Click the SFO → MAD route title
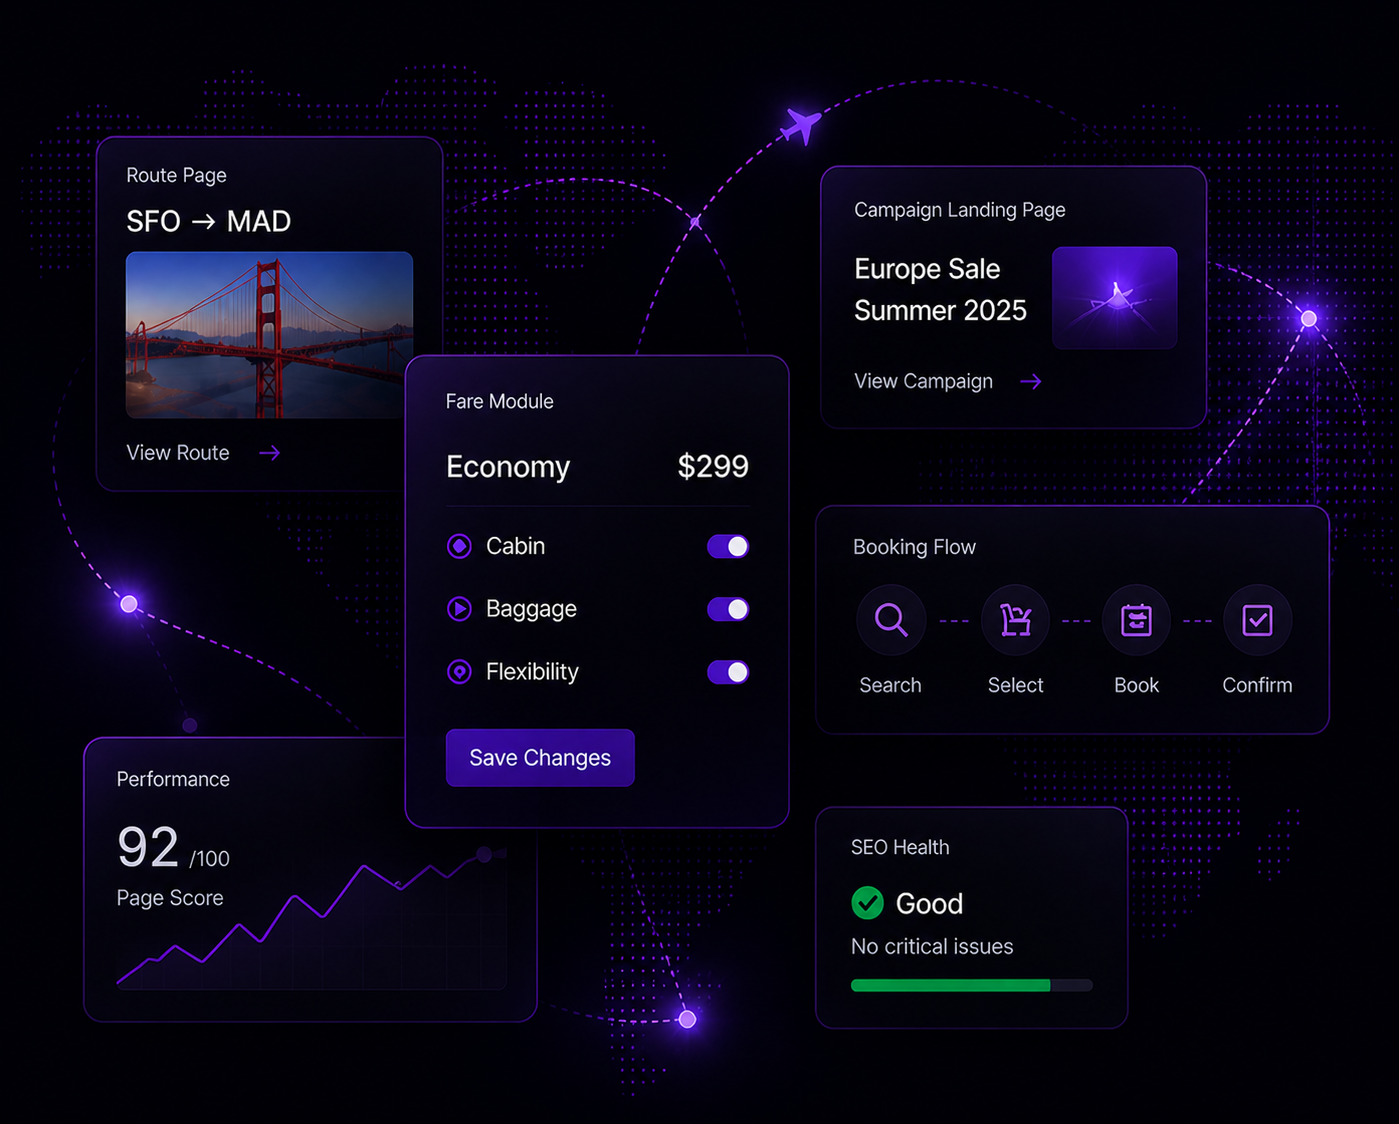 208,221
